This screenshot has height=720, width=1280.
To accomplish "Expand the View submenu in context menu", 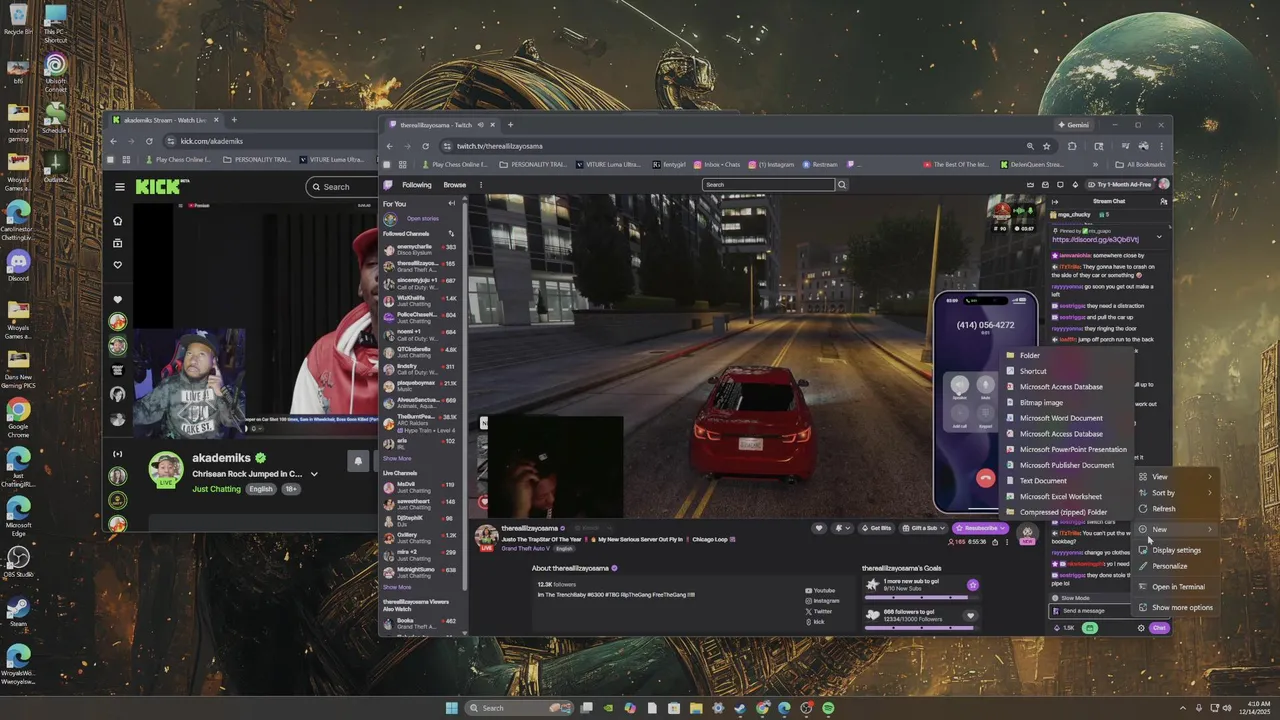I will 1176,477.
